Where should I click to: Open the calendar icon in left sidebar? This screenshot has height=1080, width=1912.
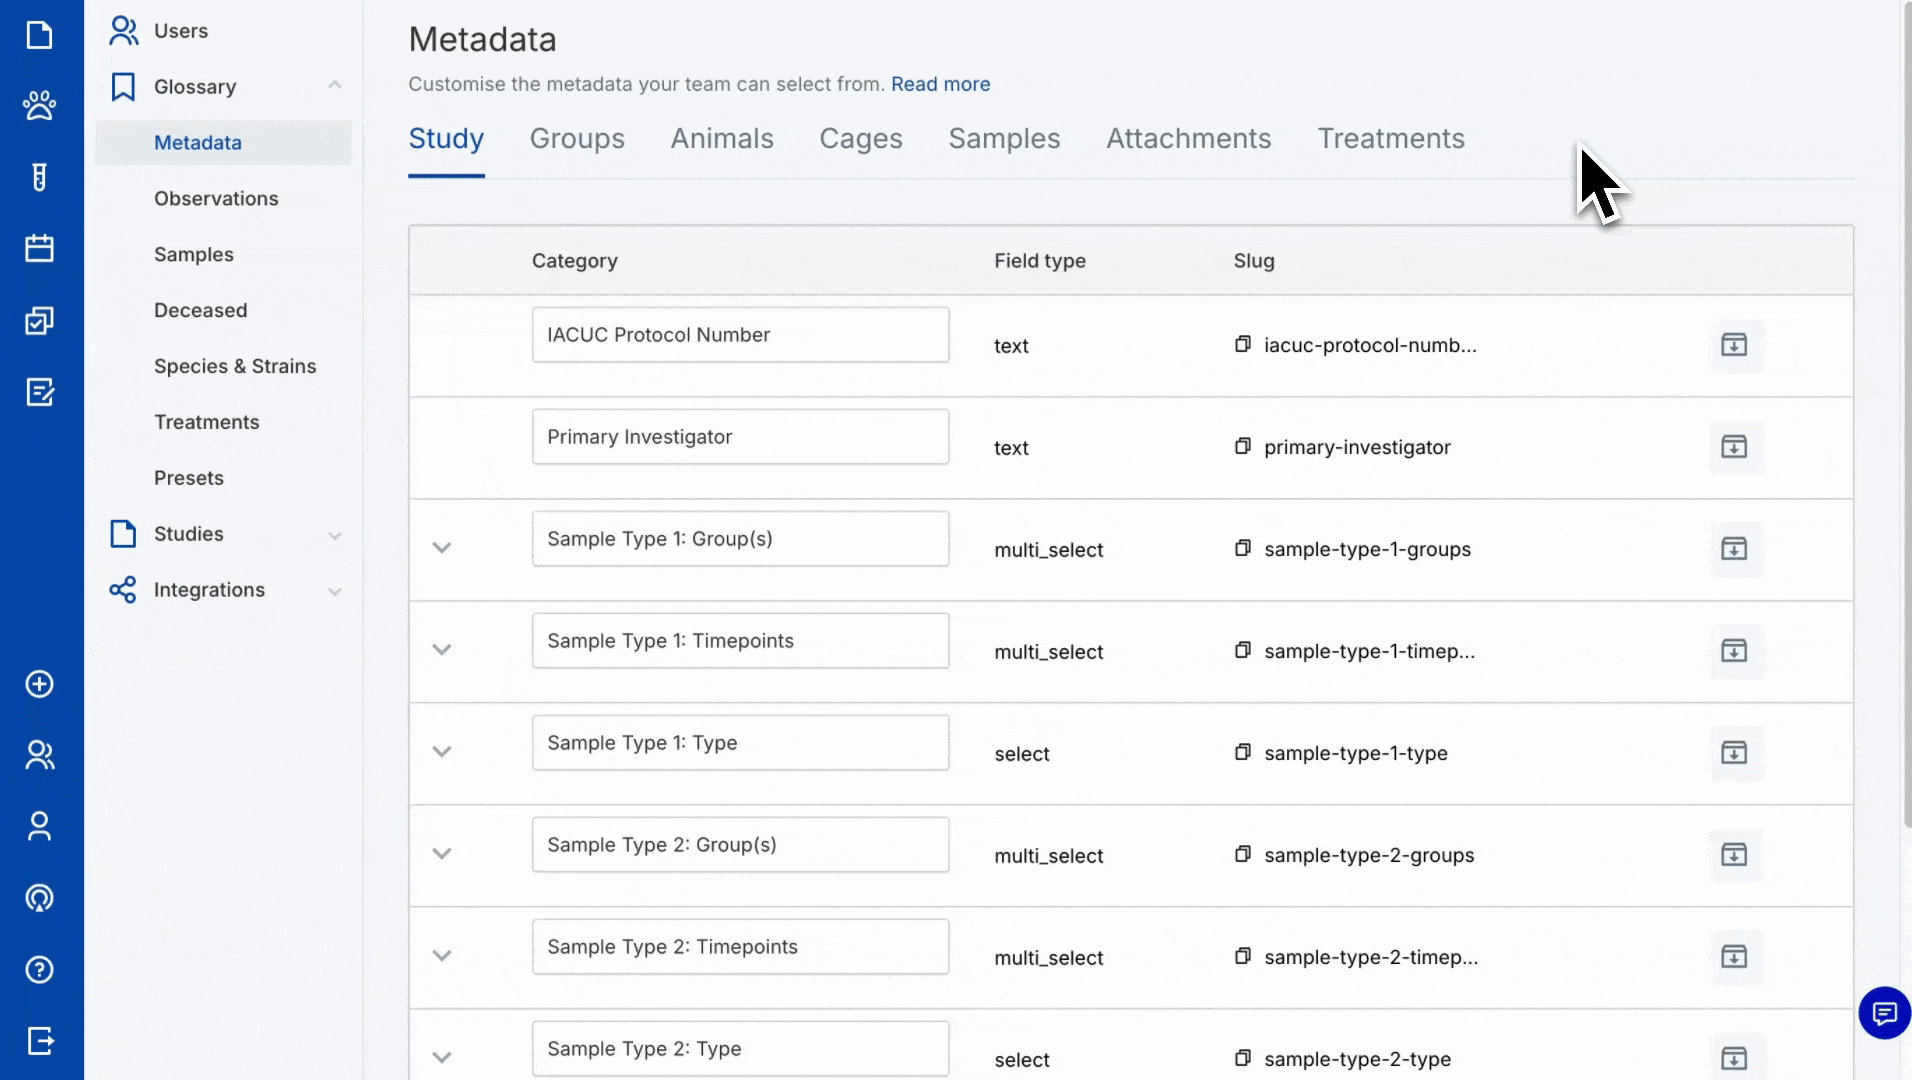(x=39, y=248)
